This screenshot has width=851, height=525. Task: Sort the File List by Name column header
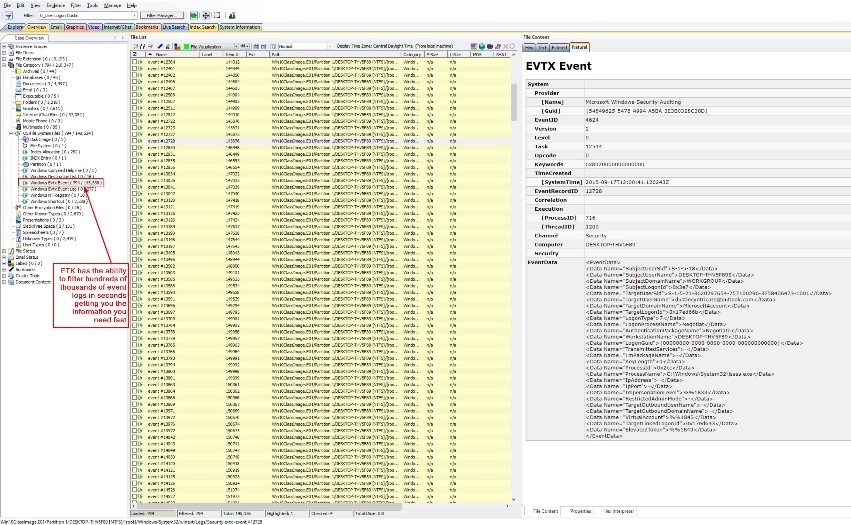click(x=173, y=54)
